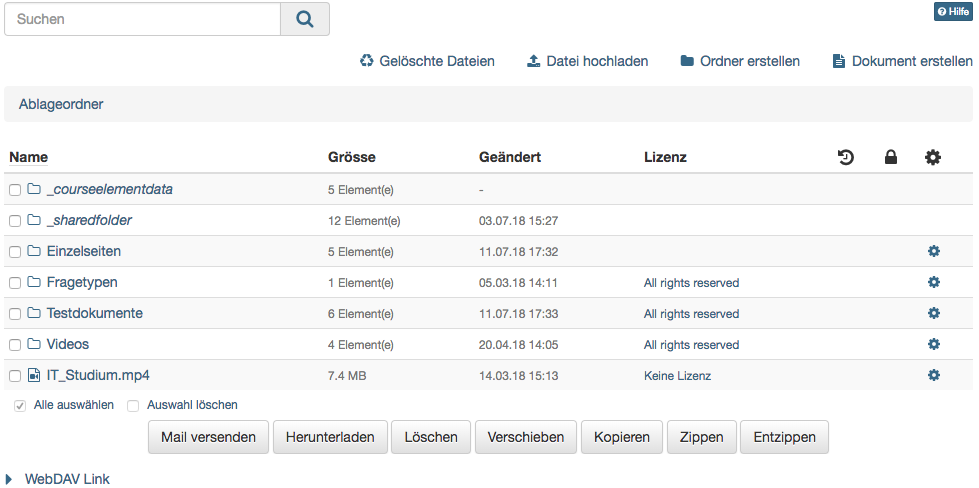Focus the Suchen search field
The width and height of the screenshot is (979, 488).
pyautogui.click(x=143, y=19)
